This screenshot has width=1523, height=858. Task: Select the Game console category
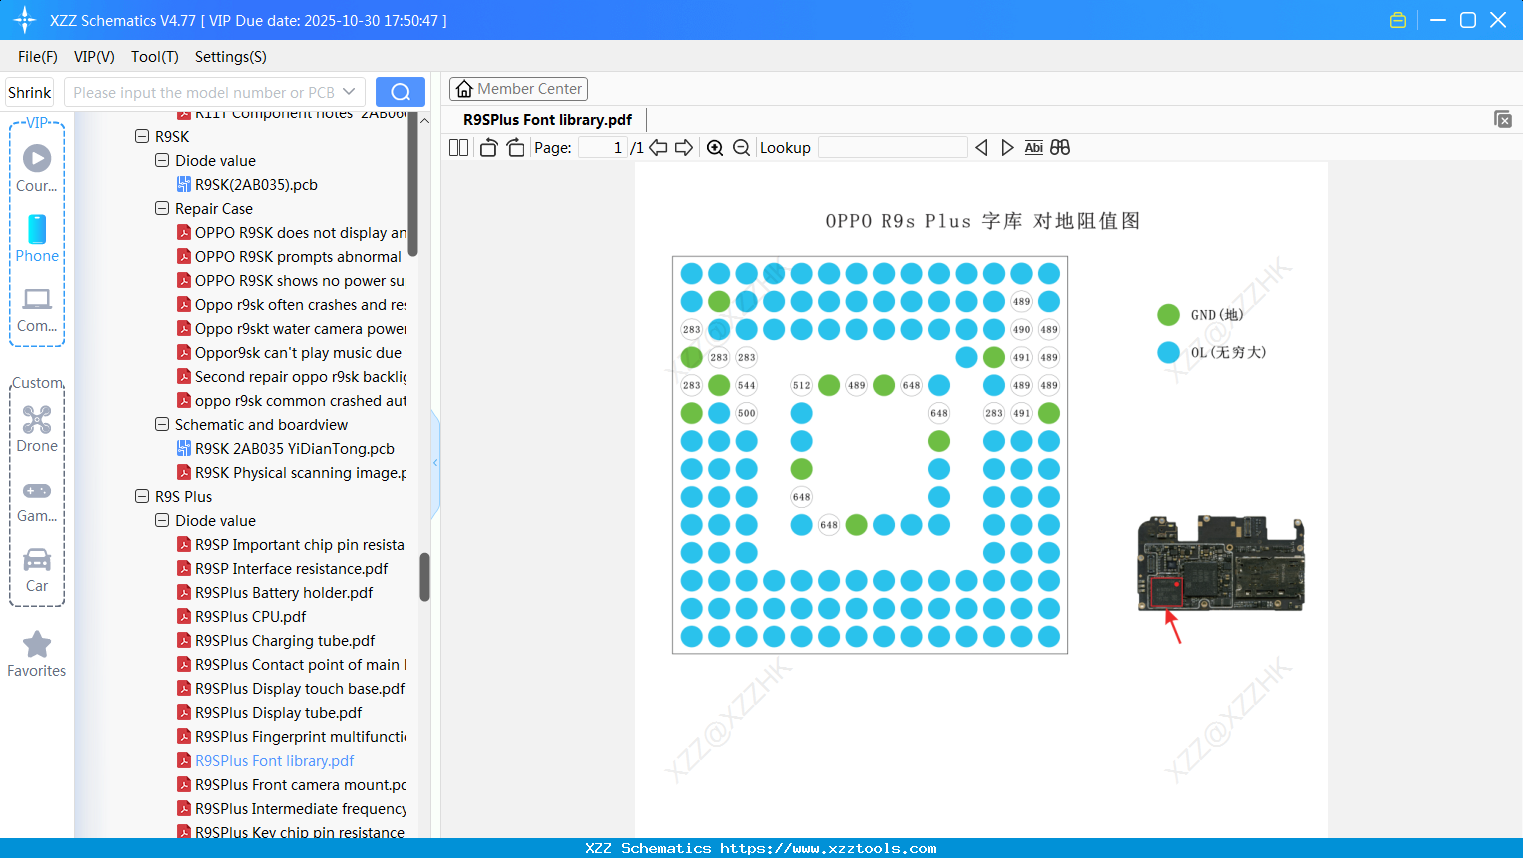coord(37,500)
